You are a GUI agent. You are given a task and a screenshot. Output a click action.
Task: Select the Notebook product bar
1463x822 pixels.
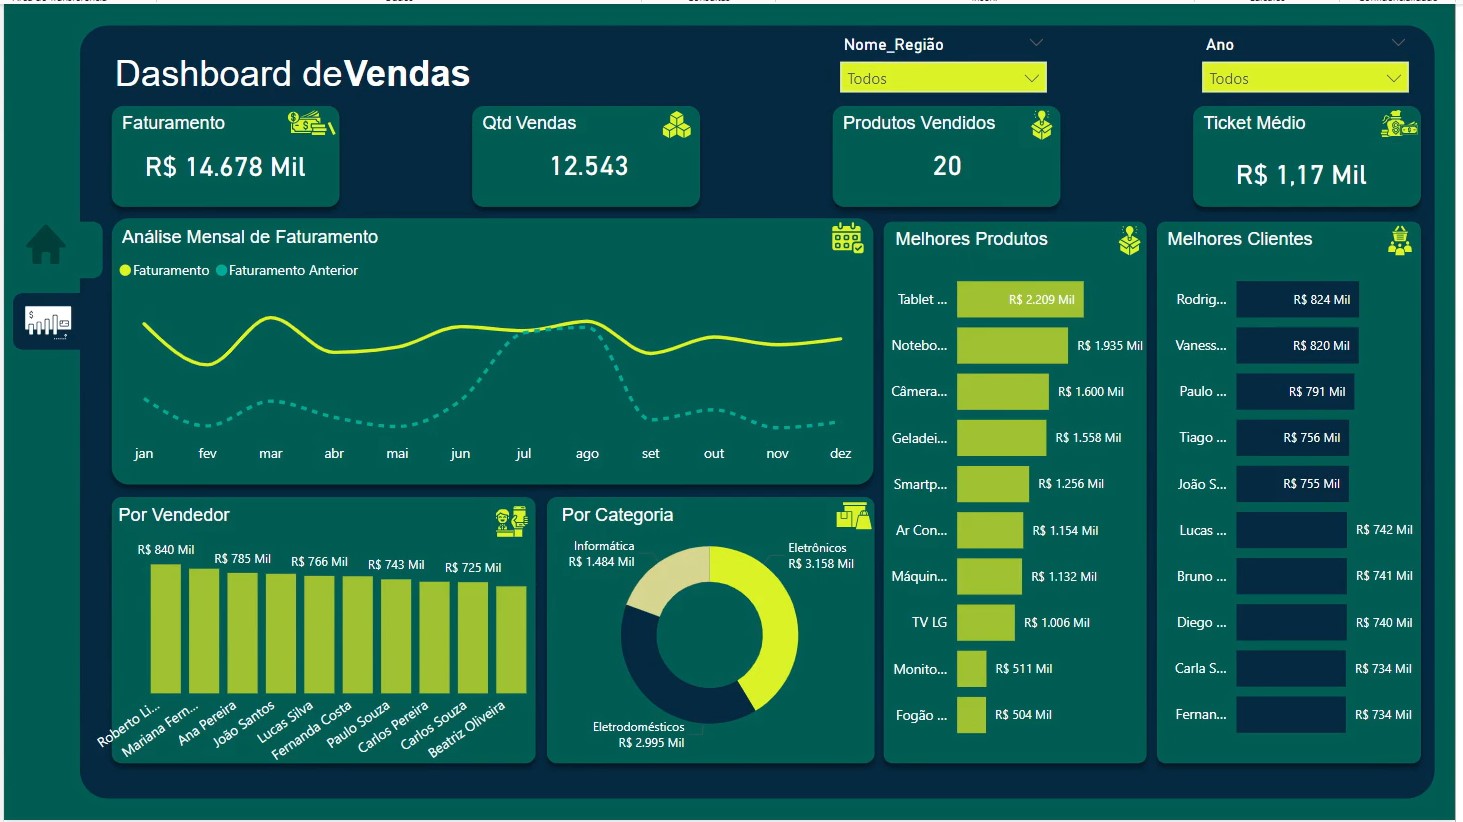[1012, 345]
